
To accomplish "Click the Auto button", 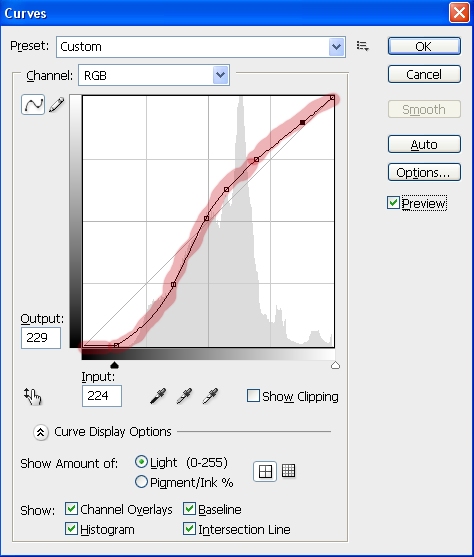I will pos(424,145).
